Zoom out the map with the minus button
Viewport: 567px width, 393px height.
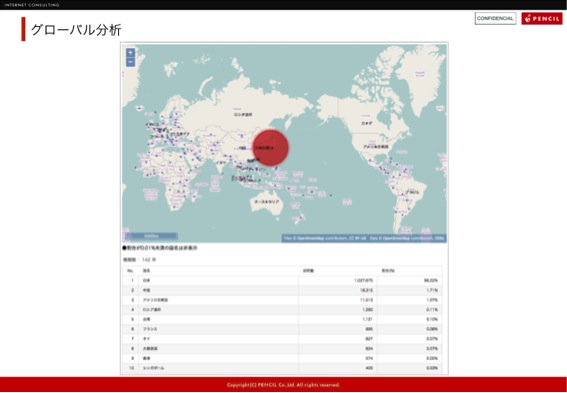(130, 62)
